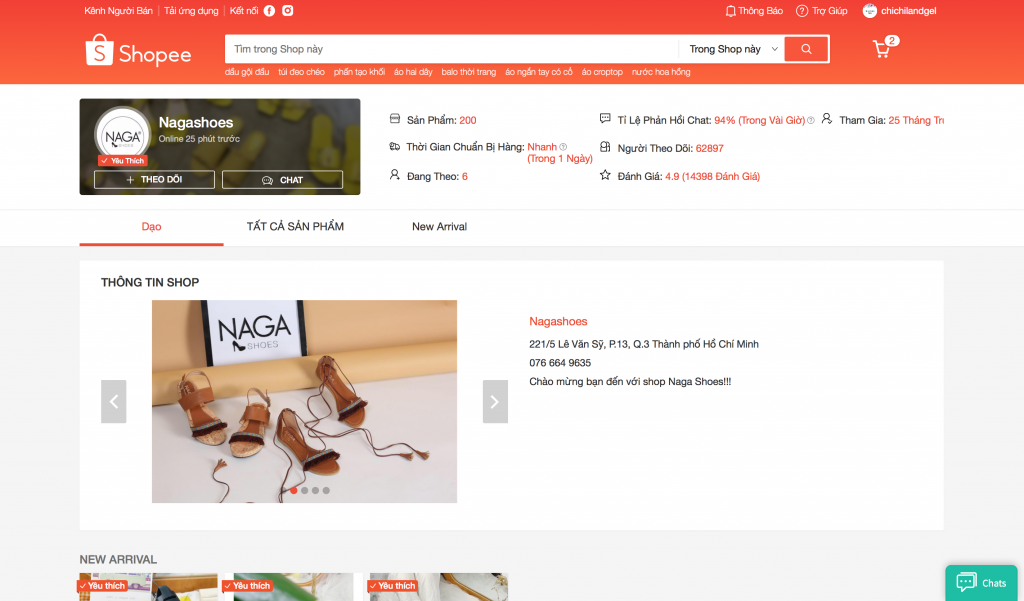The width and height of the screenshot is (1024, 601).
Task: Show previous shop banner image
Action: (x=114, y=401)
